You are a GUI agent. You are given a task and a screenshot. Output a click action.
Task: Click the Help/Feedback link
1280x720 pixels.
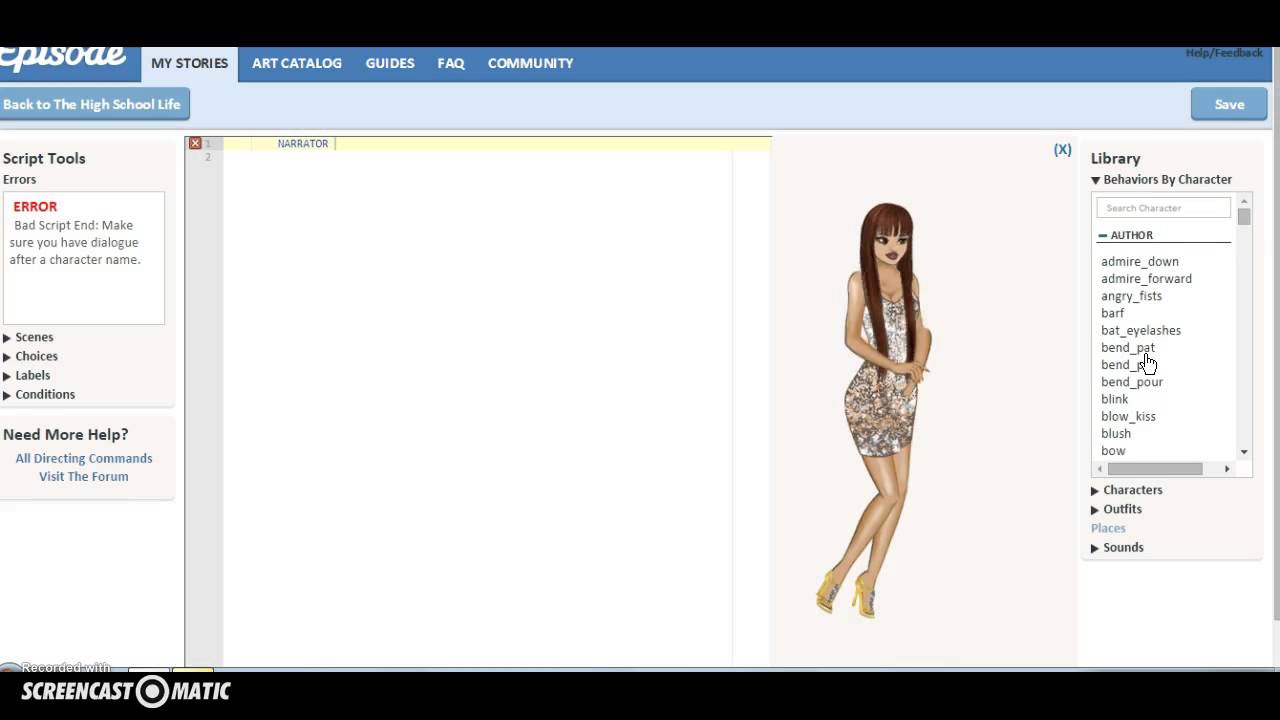(x=1224, y=53)
